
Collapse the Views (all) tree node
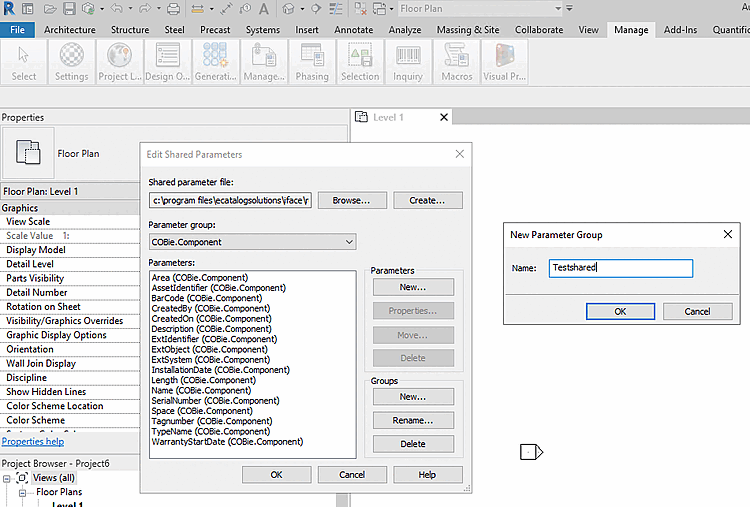point(7,479)
